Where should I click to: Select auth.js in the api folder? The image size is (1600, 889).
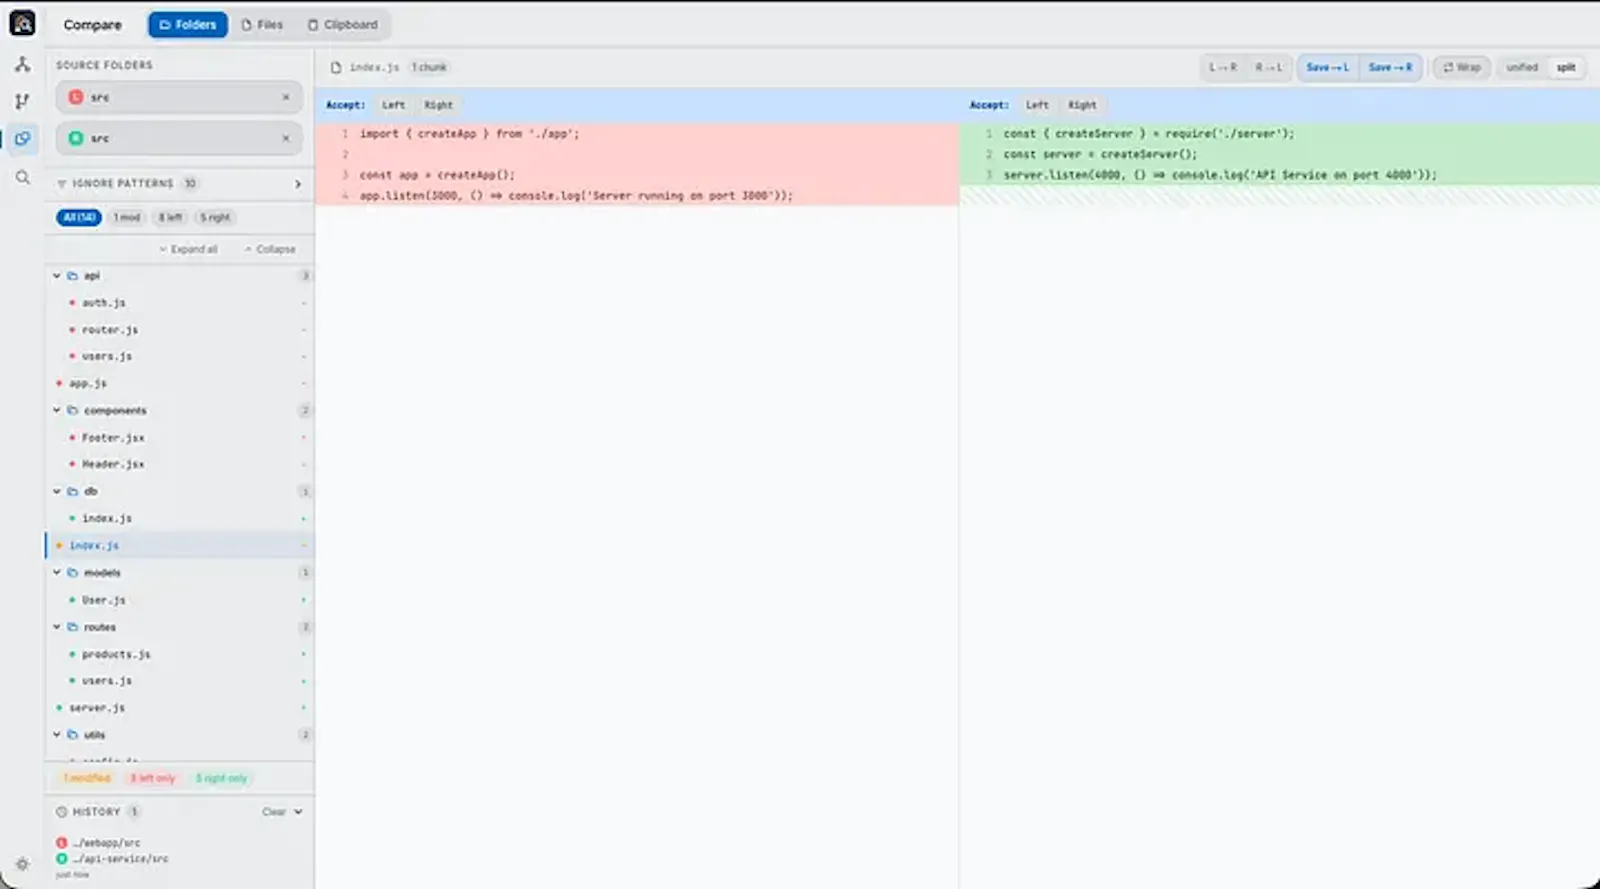click(x=180, y=303)
